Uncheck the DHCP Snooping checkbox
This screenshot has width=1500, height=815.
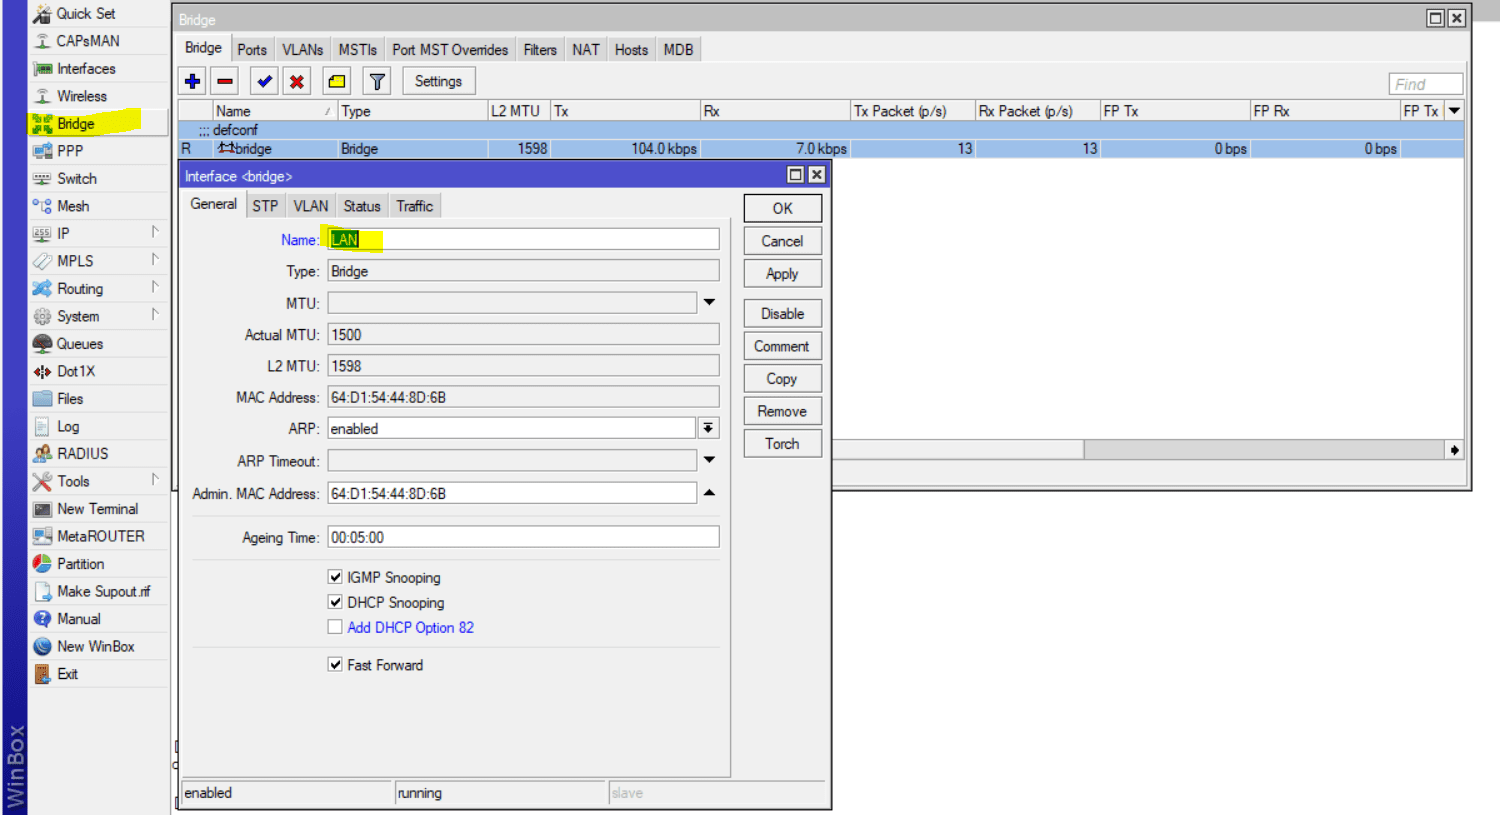(x=335, y=602)
